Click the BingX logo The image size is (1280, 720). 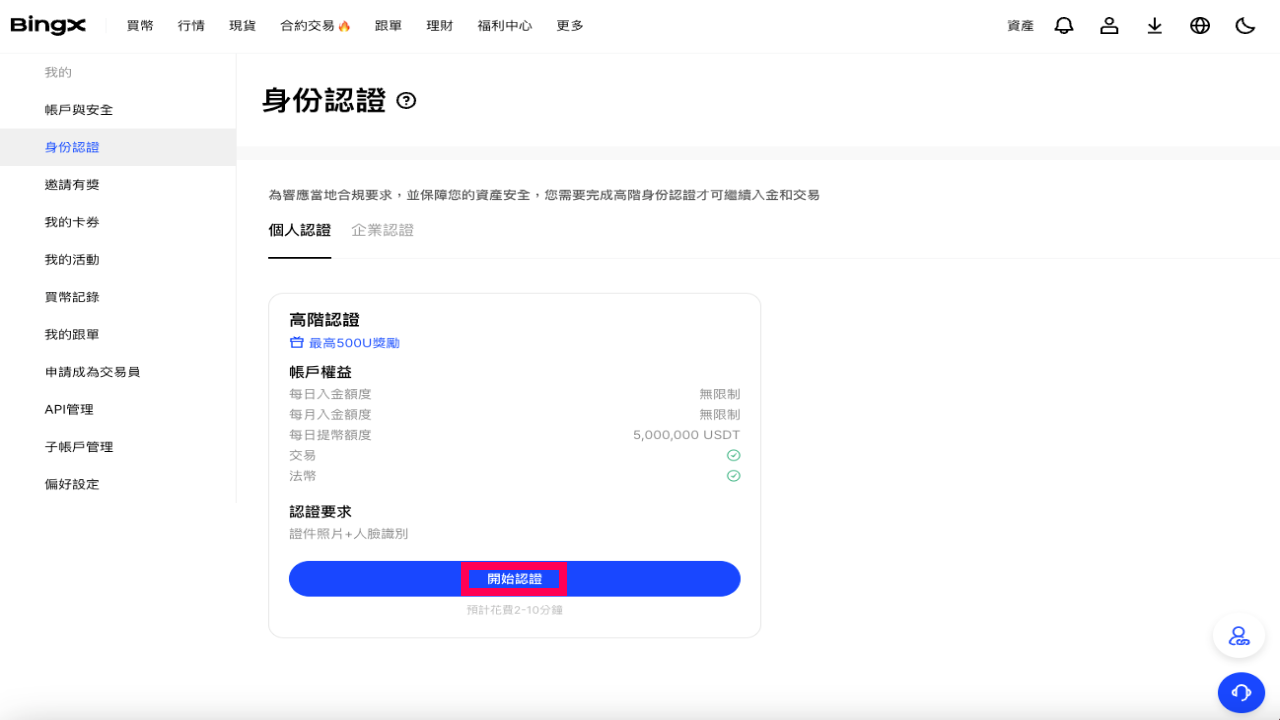pos(47,25)
